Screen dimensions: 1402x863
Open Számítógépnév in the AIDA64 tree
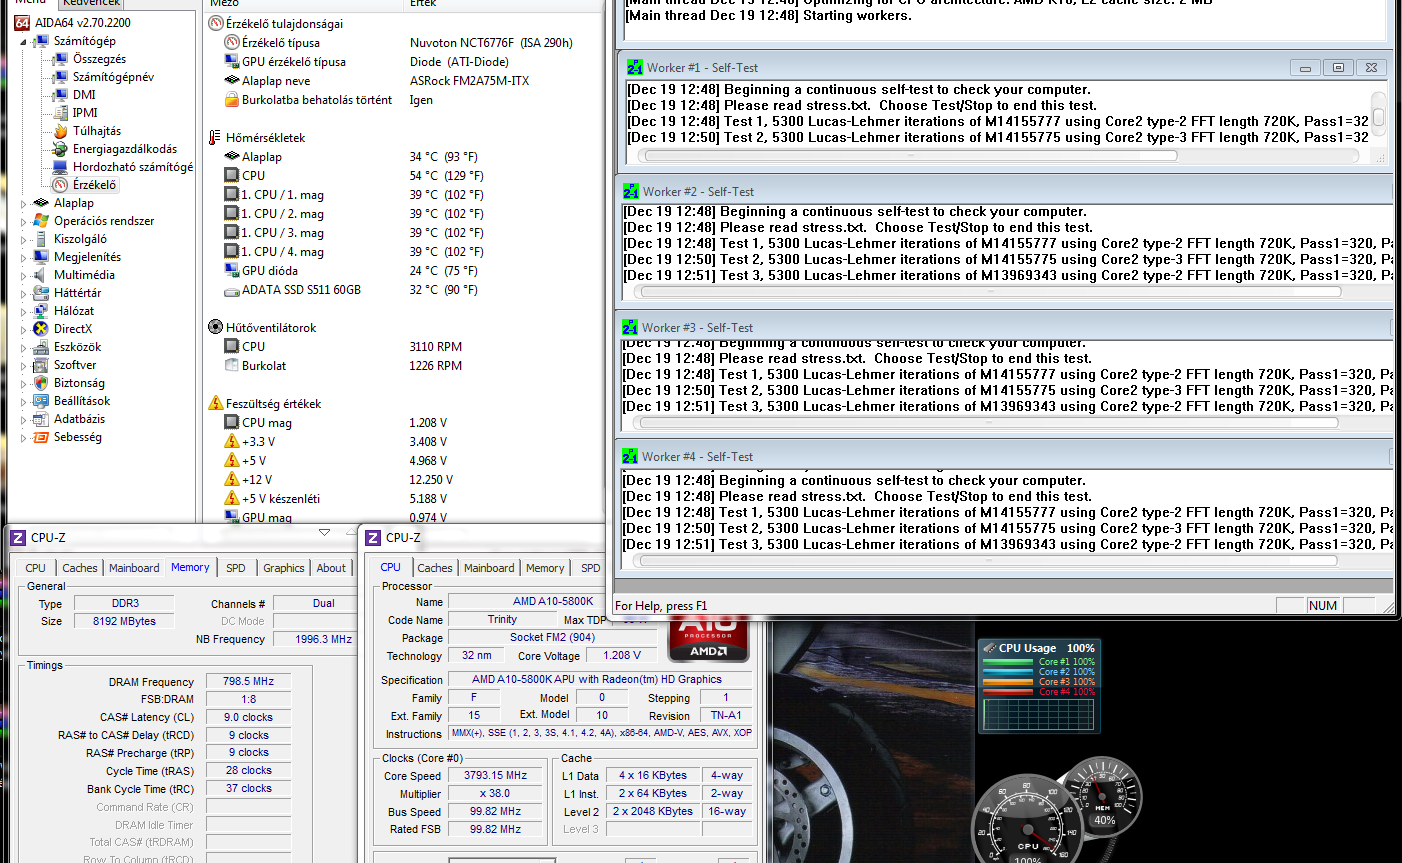tap(113, 77)
